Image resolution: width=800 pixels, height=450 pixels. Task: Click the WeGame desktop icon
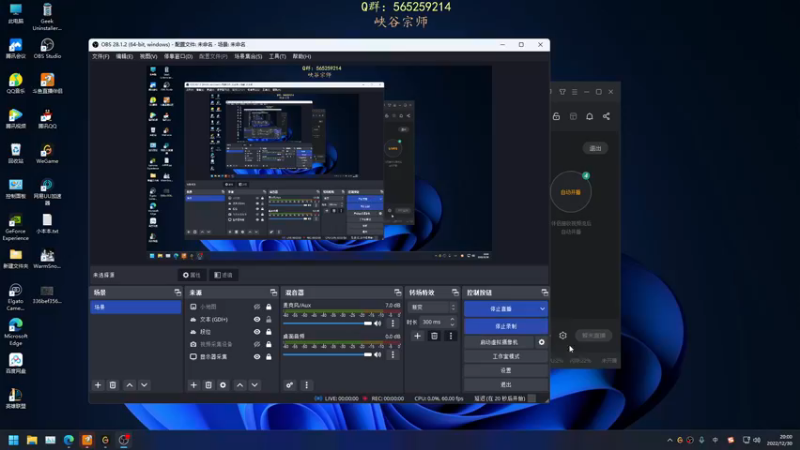[47, 154]
